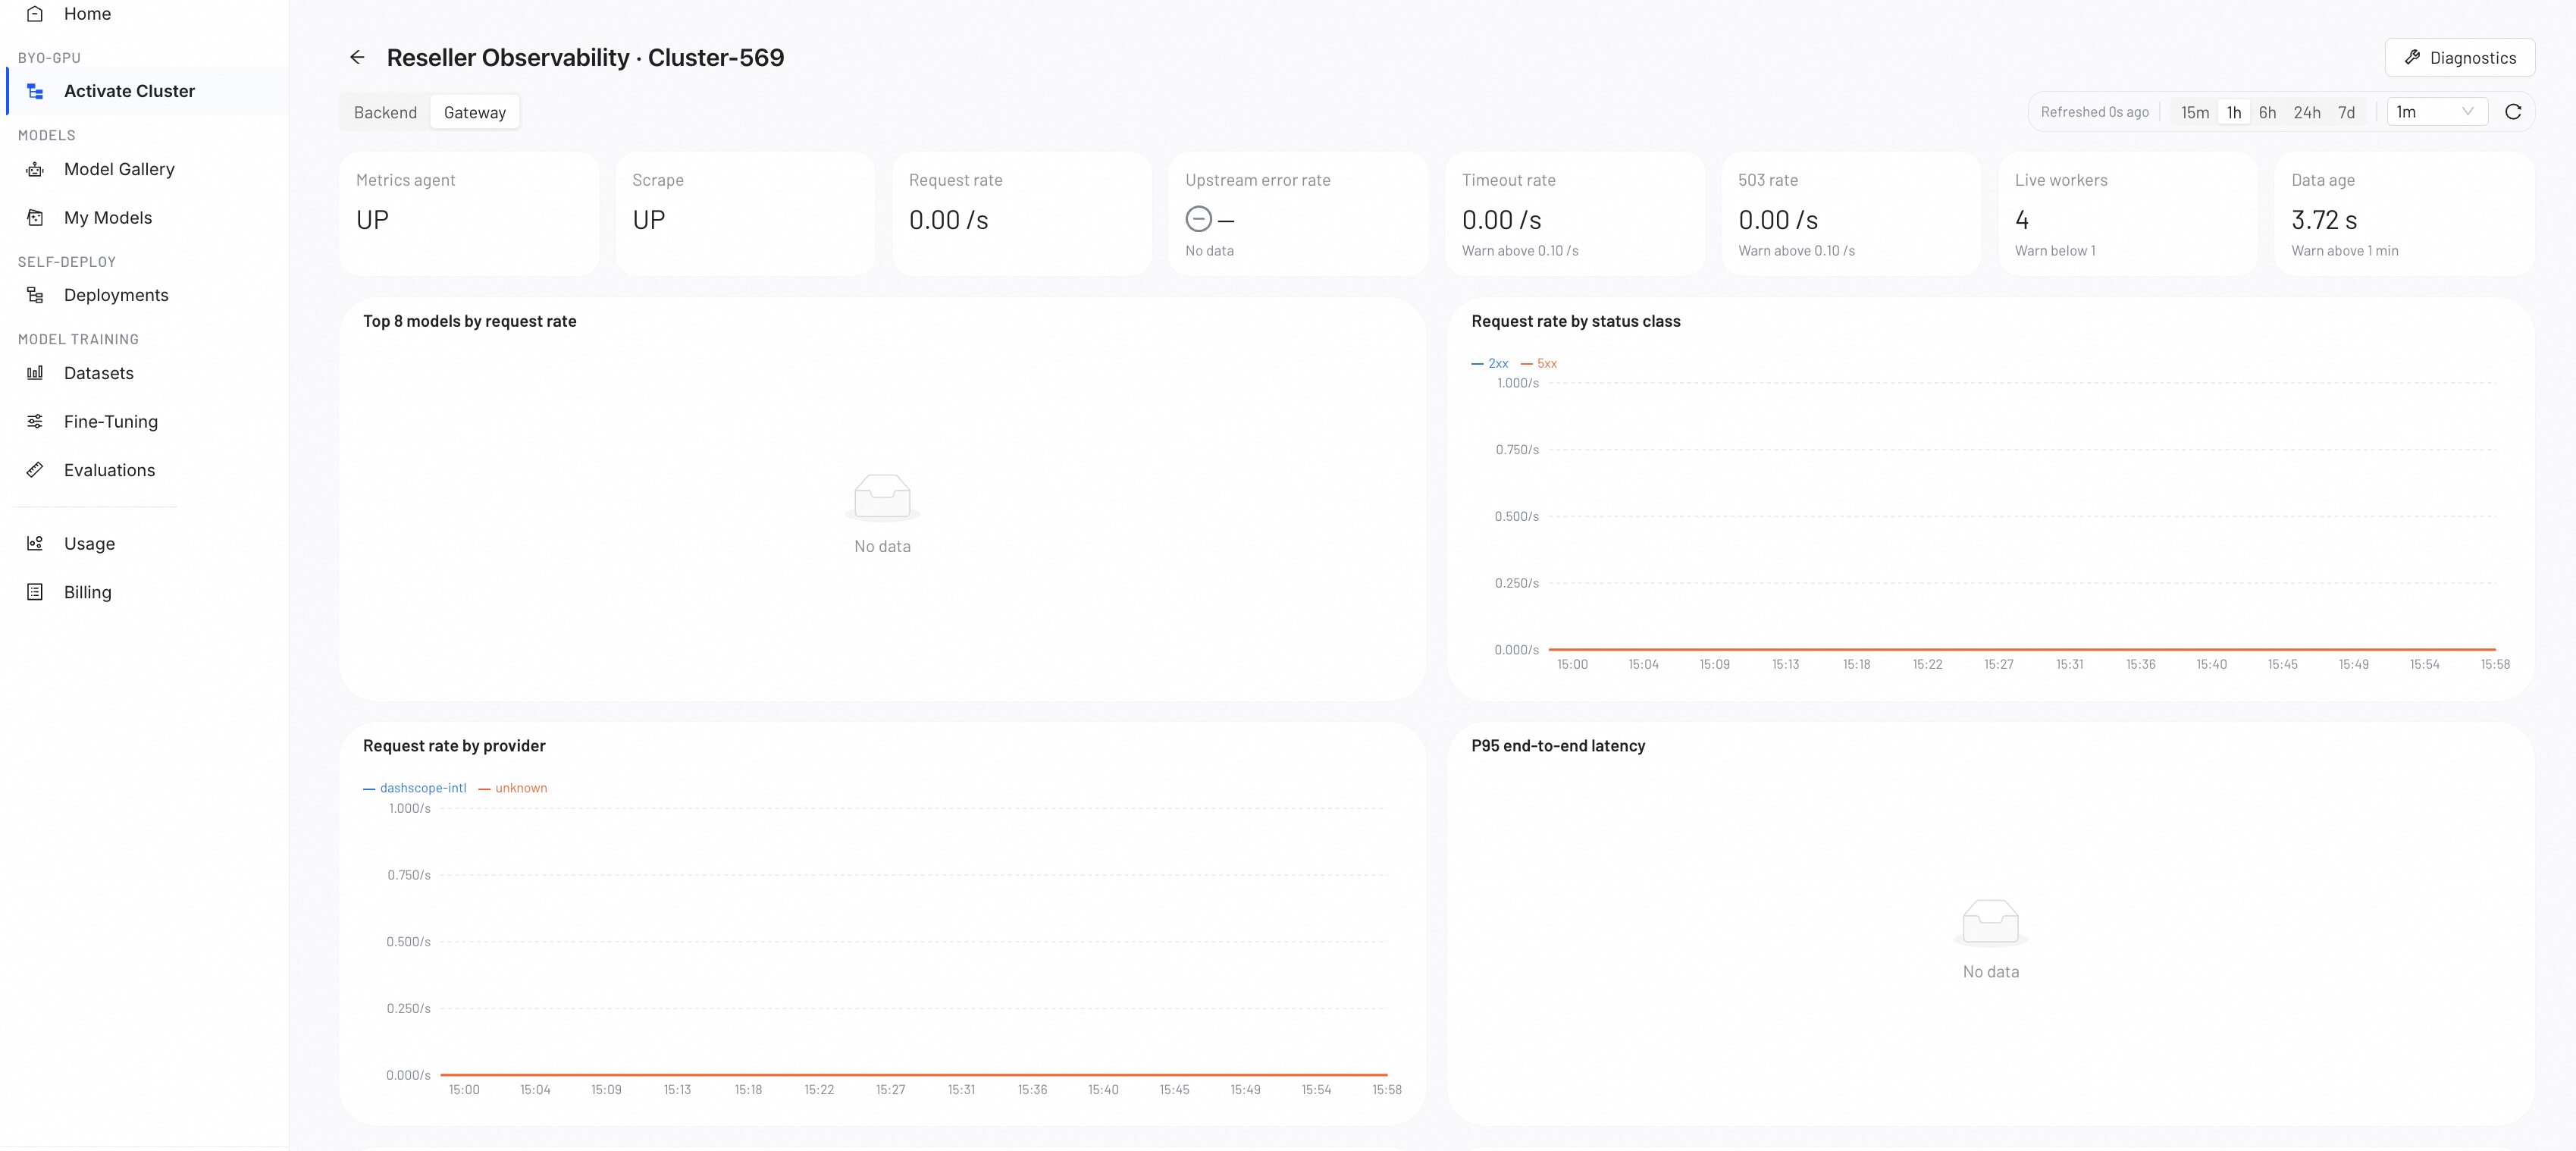Click the Fine-Tuning sliders icon
Image resolution: width=2576 pixels, height=1151 pixels.
(x=35, y=421)
